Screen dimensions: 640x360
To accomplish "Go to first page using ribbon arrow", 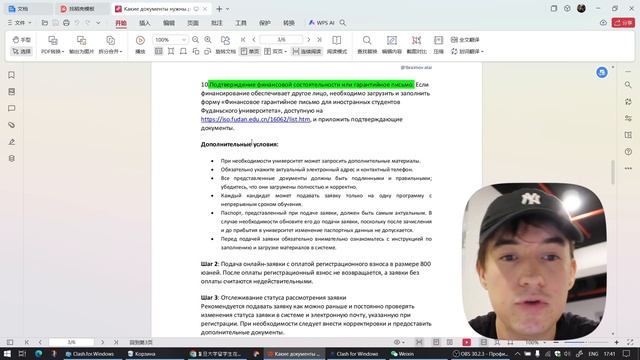I will [x=243, y=40].
